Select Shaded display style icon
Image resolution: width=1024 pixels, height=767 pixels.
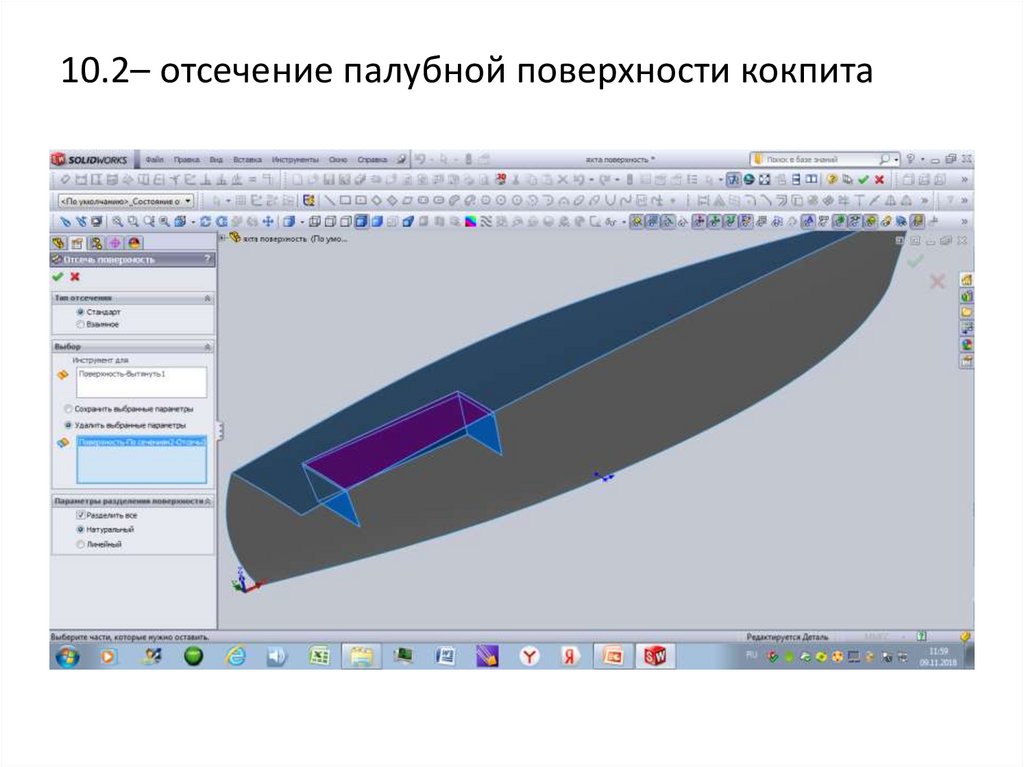coord(377,222)
